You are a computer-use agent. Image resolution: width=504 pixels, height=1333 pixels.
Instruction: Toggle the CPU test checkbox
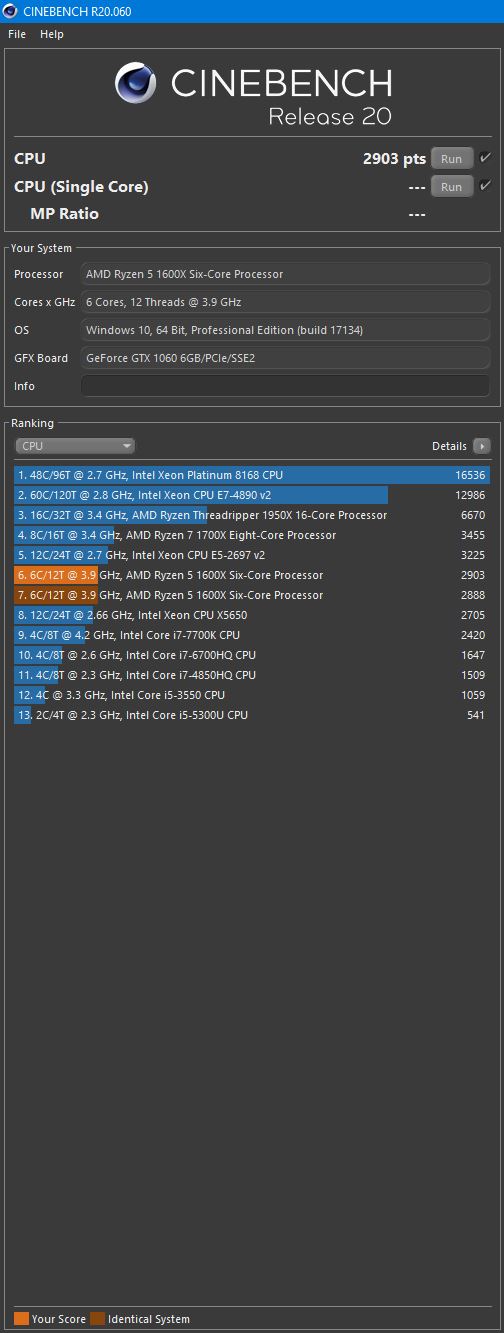[486, 158]
